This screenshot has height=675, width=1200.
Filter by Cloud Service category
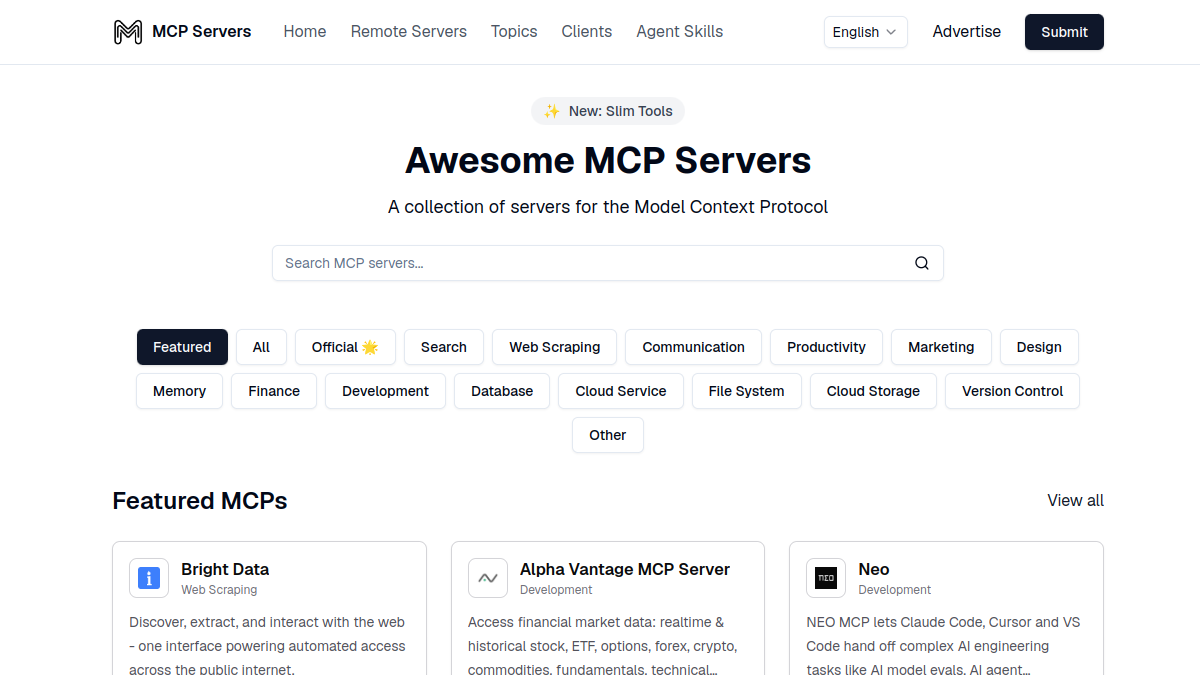pyautogui.click(x=621, y=391)
